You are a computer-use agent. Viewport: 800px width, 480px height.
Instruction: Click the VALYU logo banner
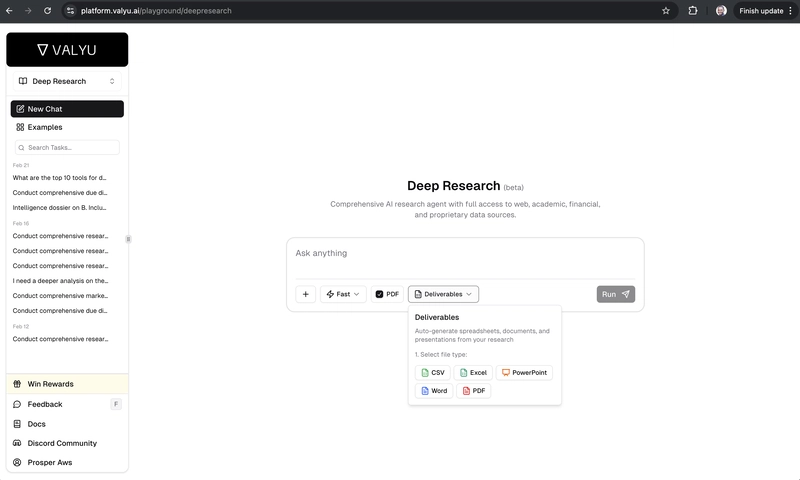coord(67,49)
